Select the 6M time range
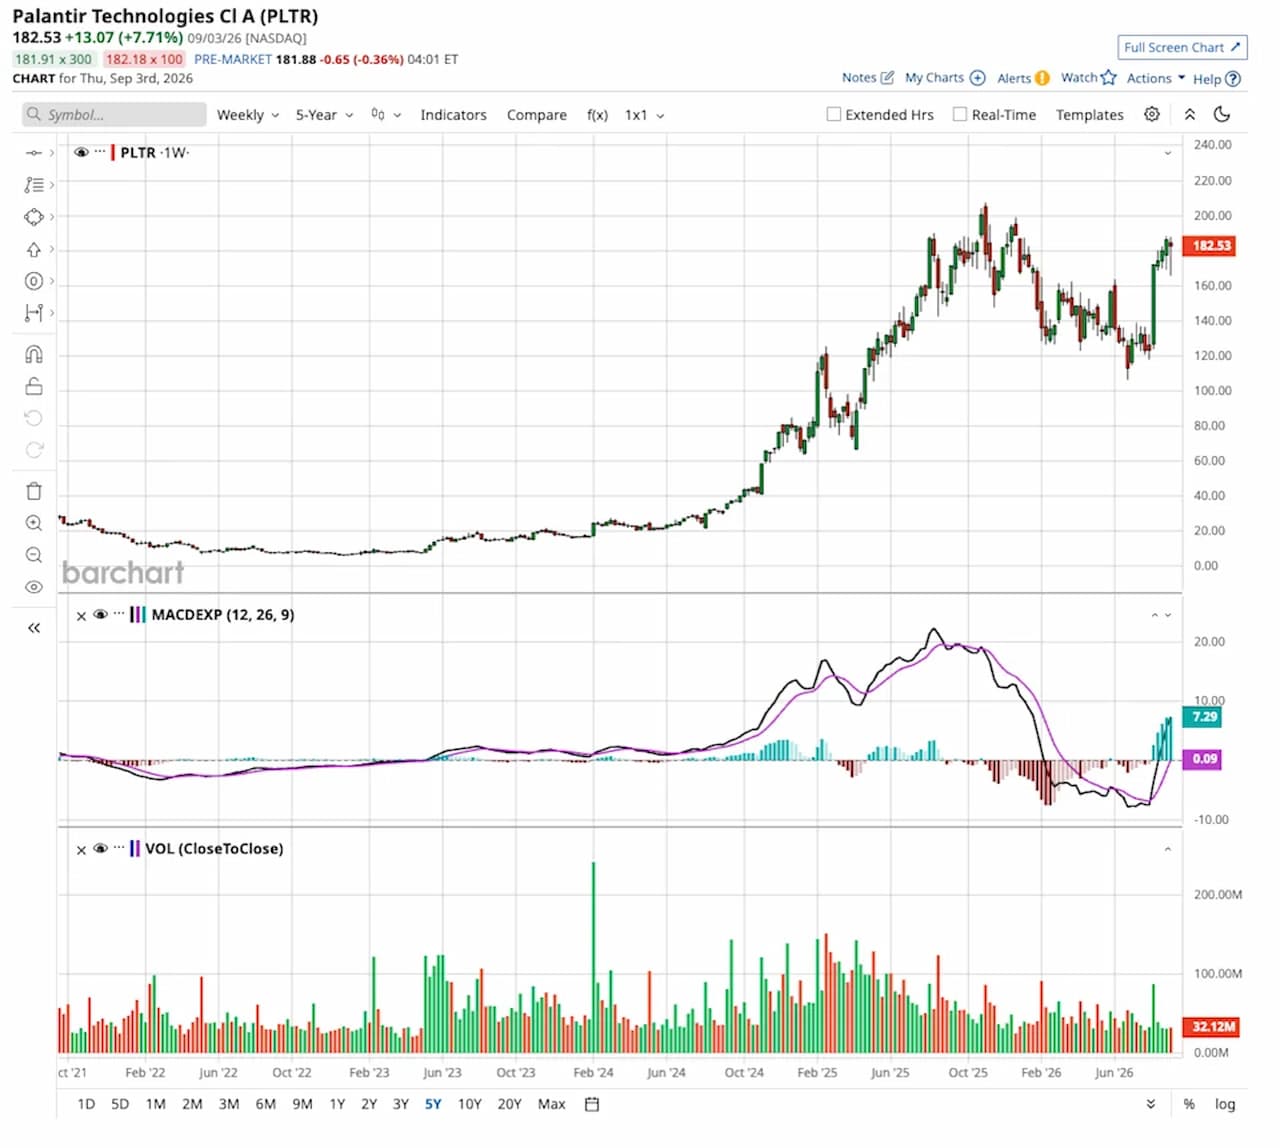Image resolution: width=1280 pixels, height=1148 pixels. pos(265,1104)
